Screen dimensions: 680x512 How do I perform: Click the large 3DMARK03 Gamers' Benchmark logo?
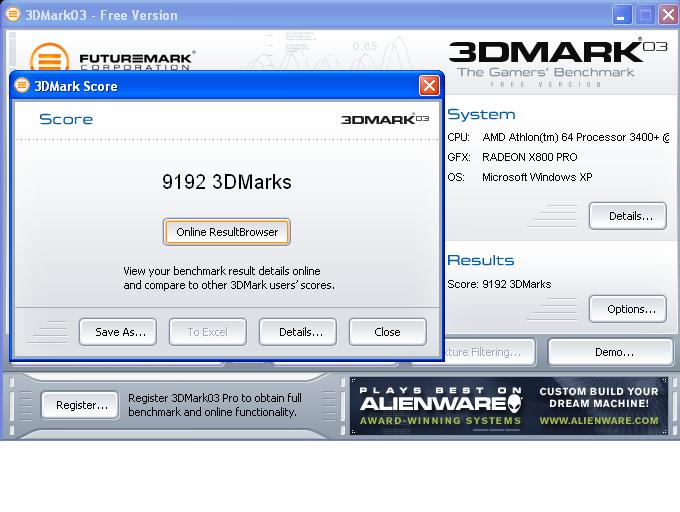tap(558, 63)
